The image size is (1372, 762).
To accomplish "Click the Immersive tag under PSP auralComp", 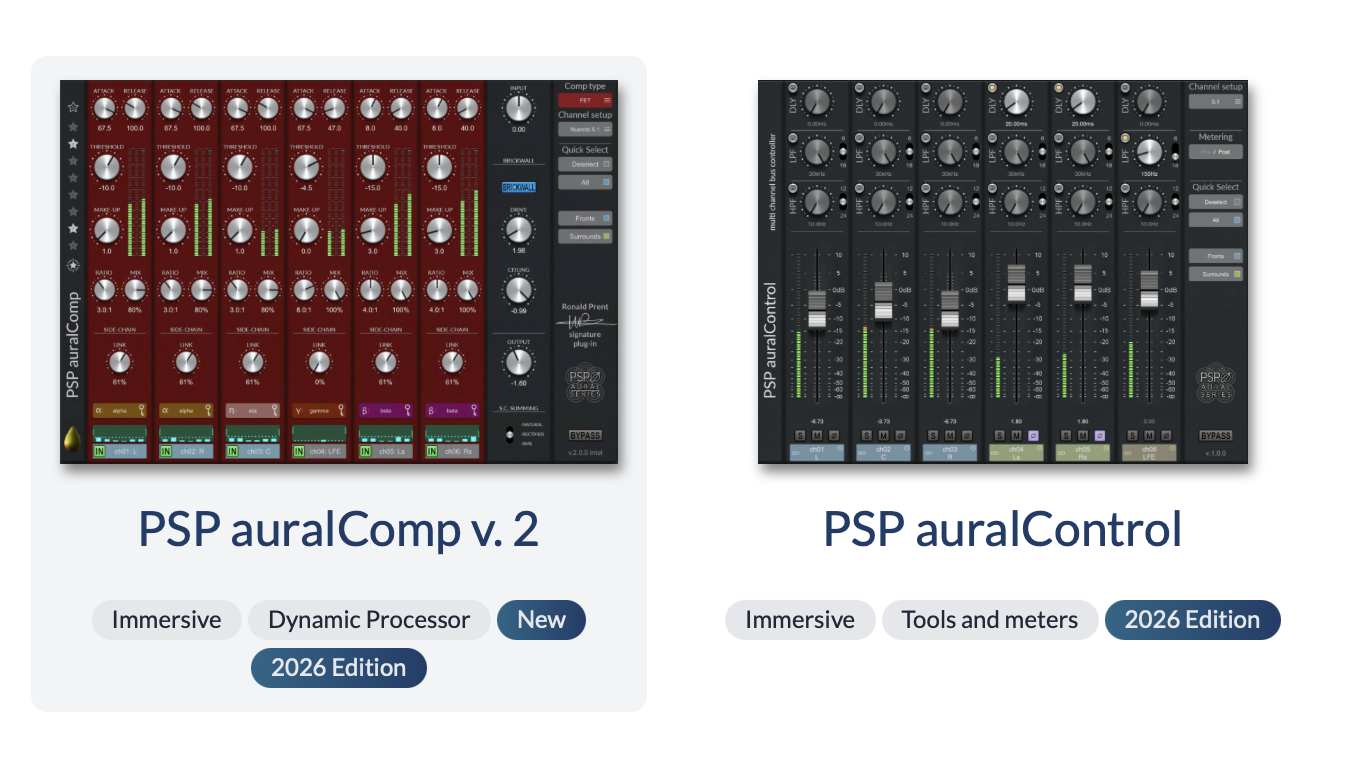I will tap(167, 620).
